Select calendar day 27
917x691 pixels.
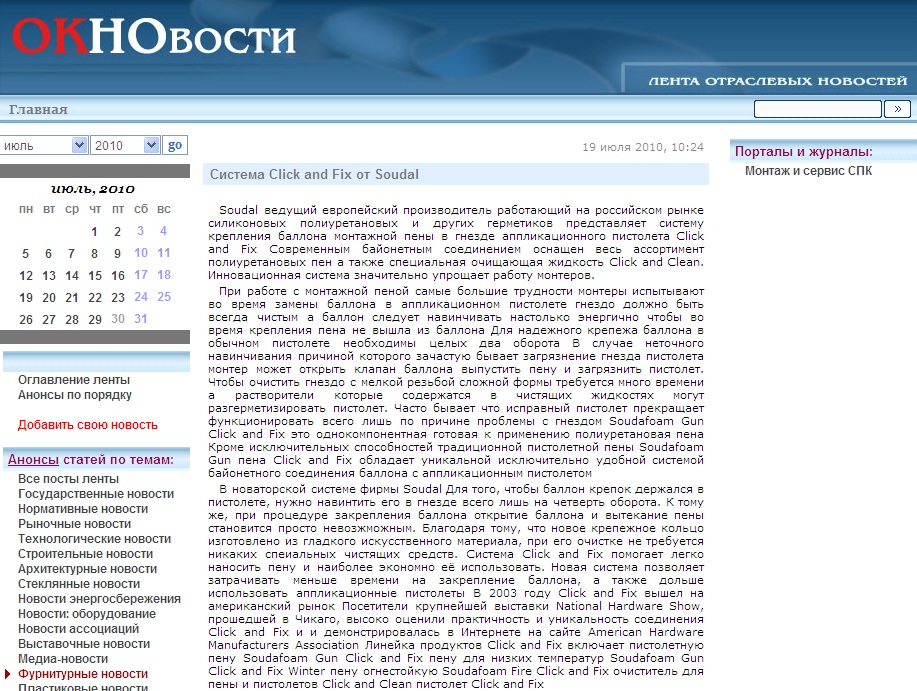[x=49, y=320]
